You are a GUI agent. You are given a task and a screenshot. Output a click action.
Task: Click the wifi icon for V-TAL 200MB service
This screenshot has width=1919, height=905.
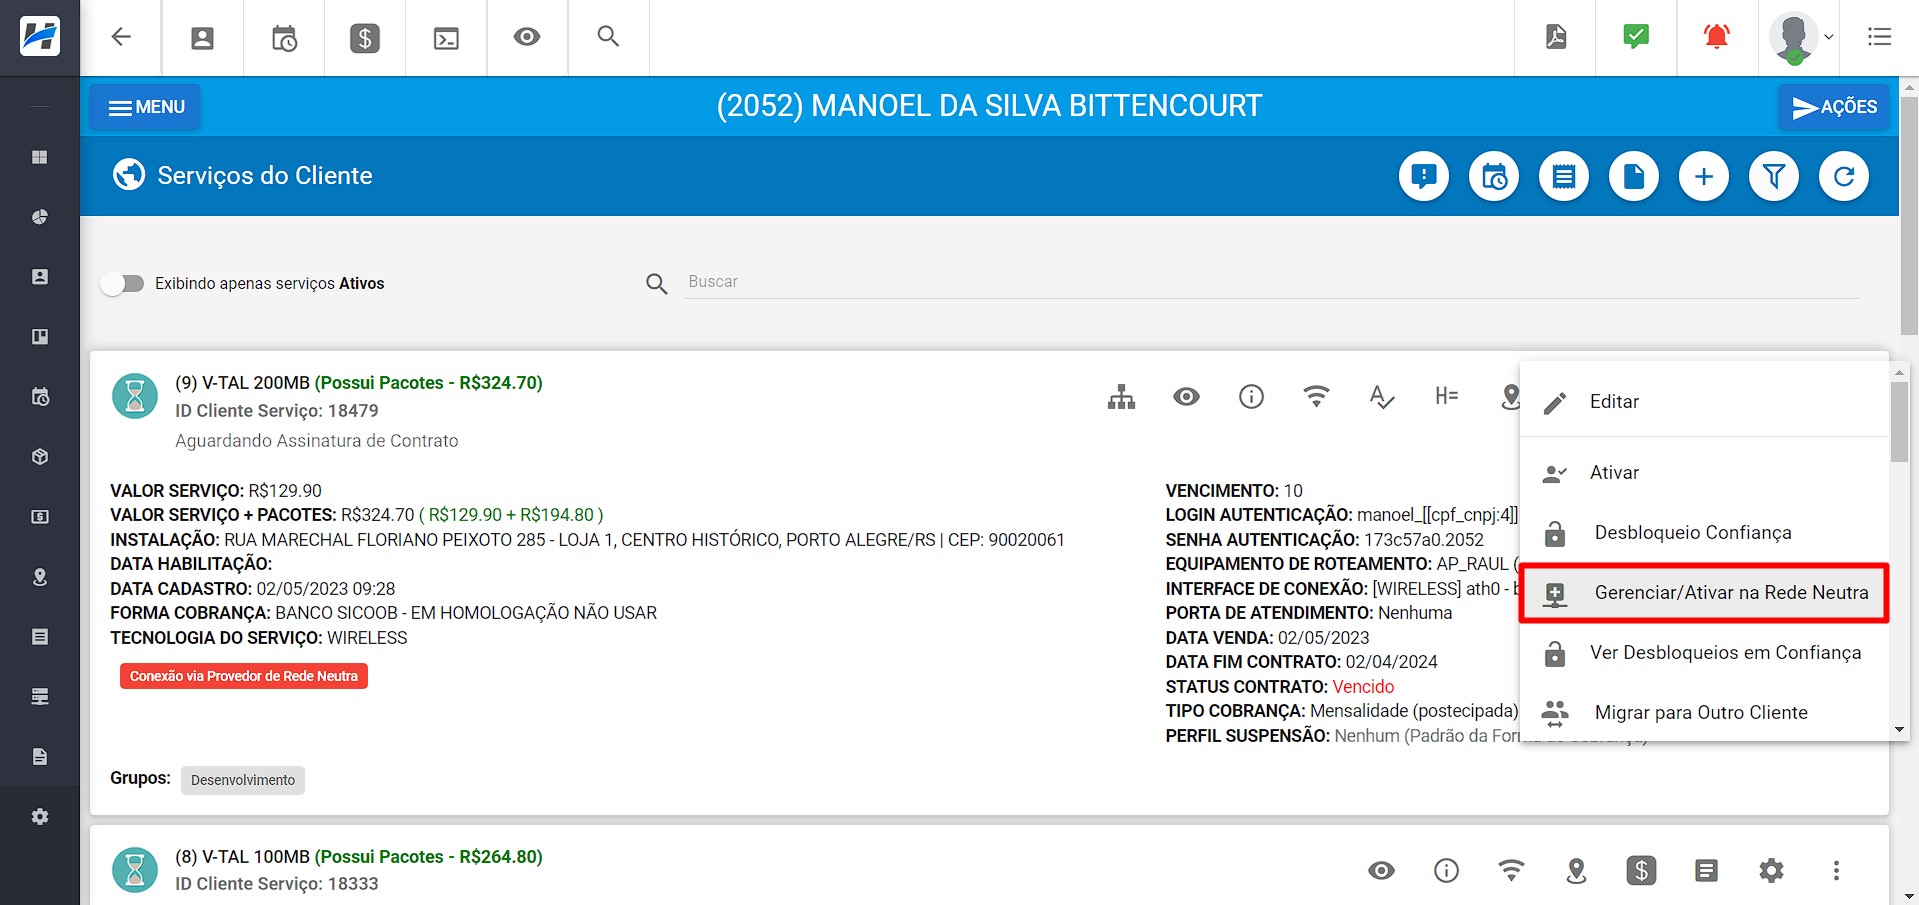click(1317, 397)
